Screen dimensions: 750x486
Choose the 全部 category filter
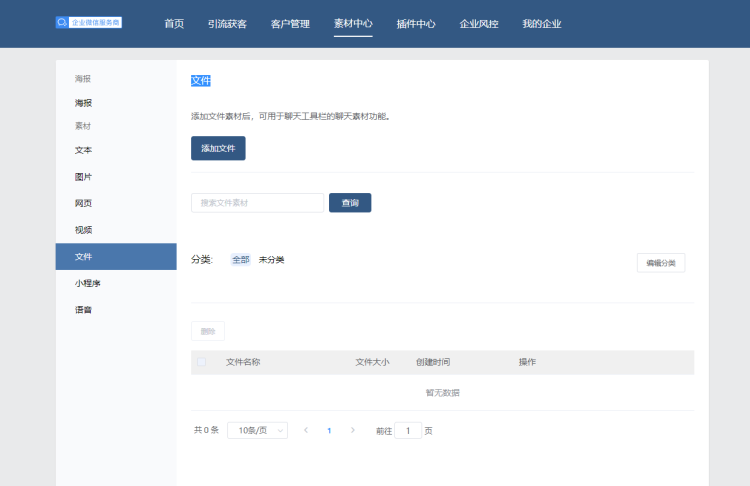241,260
